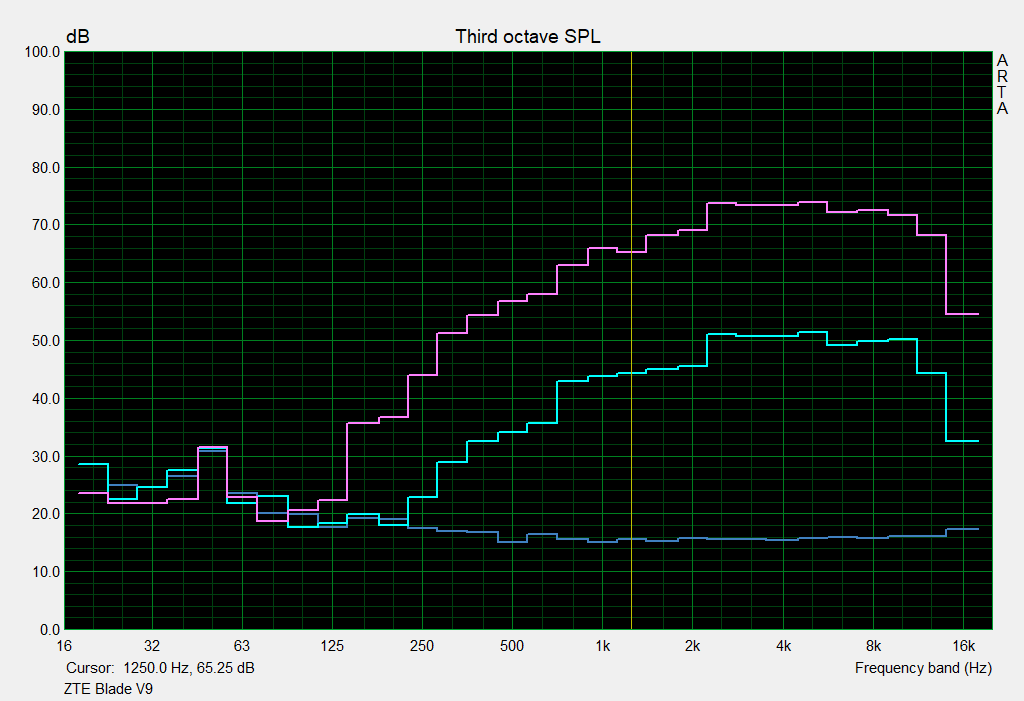Viewport: 1024px width, 701px height.
Task: Click the '4k' frequency axis label
Action: coord(783,646)
